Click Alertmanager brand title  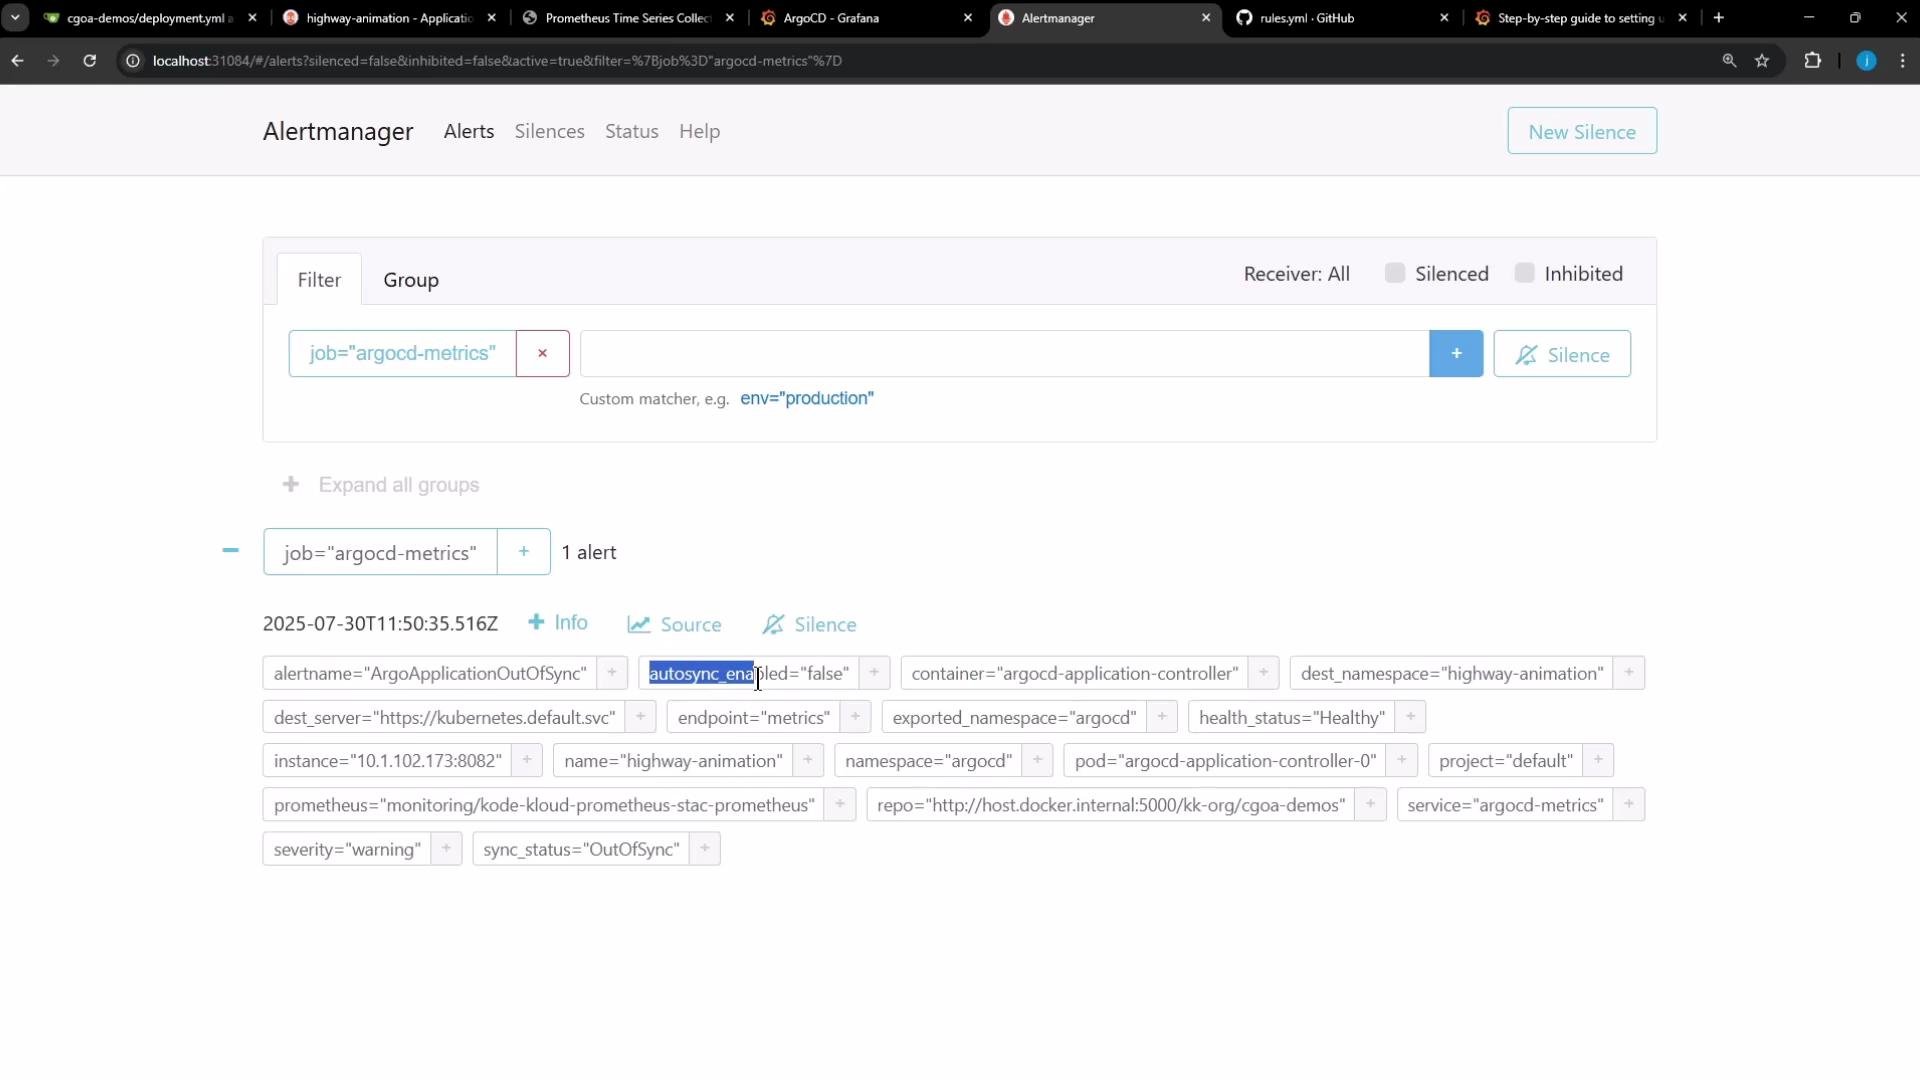coord(338,131)
